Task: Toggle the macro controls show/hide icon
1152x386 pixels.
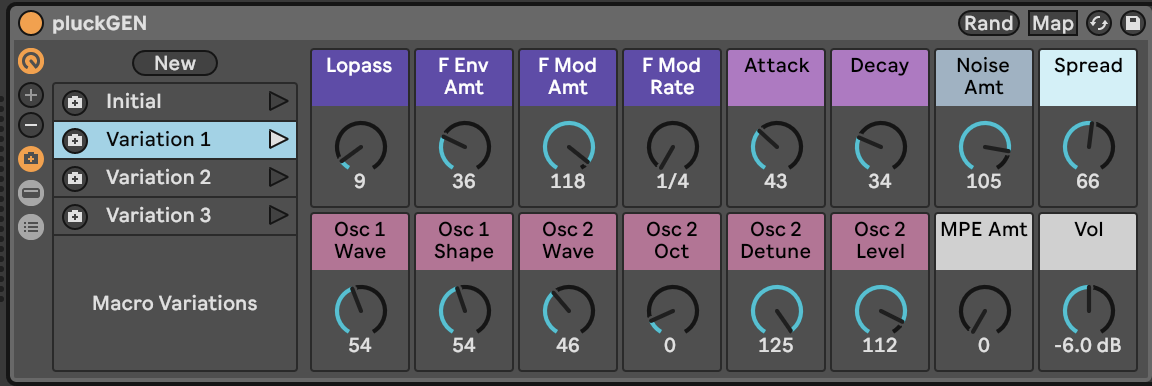Action: coord(31,61)
